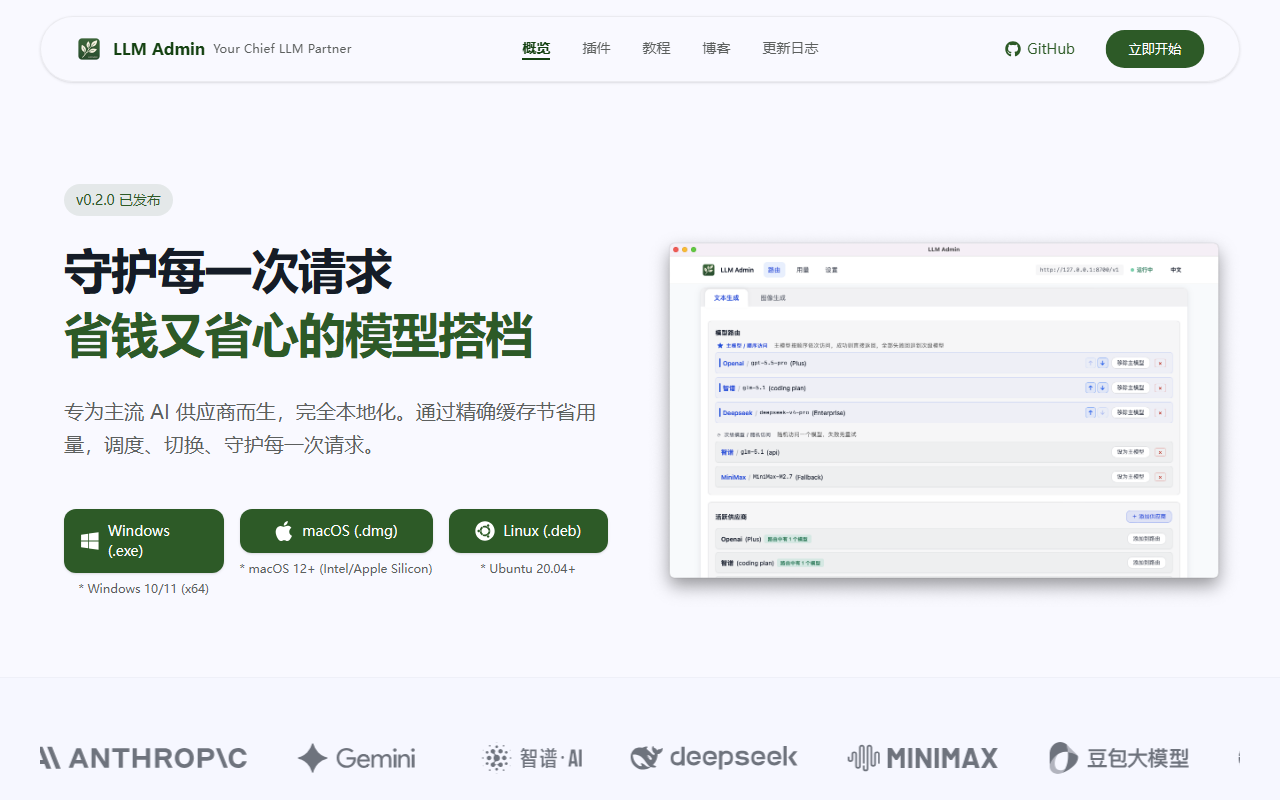Click the MINIMAX waveform logo
The height and width of the screenshot is (800, 1280).
pyautogui.click(x=922, y=758)
